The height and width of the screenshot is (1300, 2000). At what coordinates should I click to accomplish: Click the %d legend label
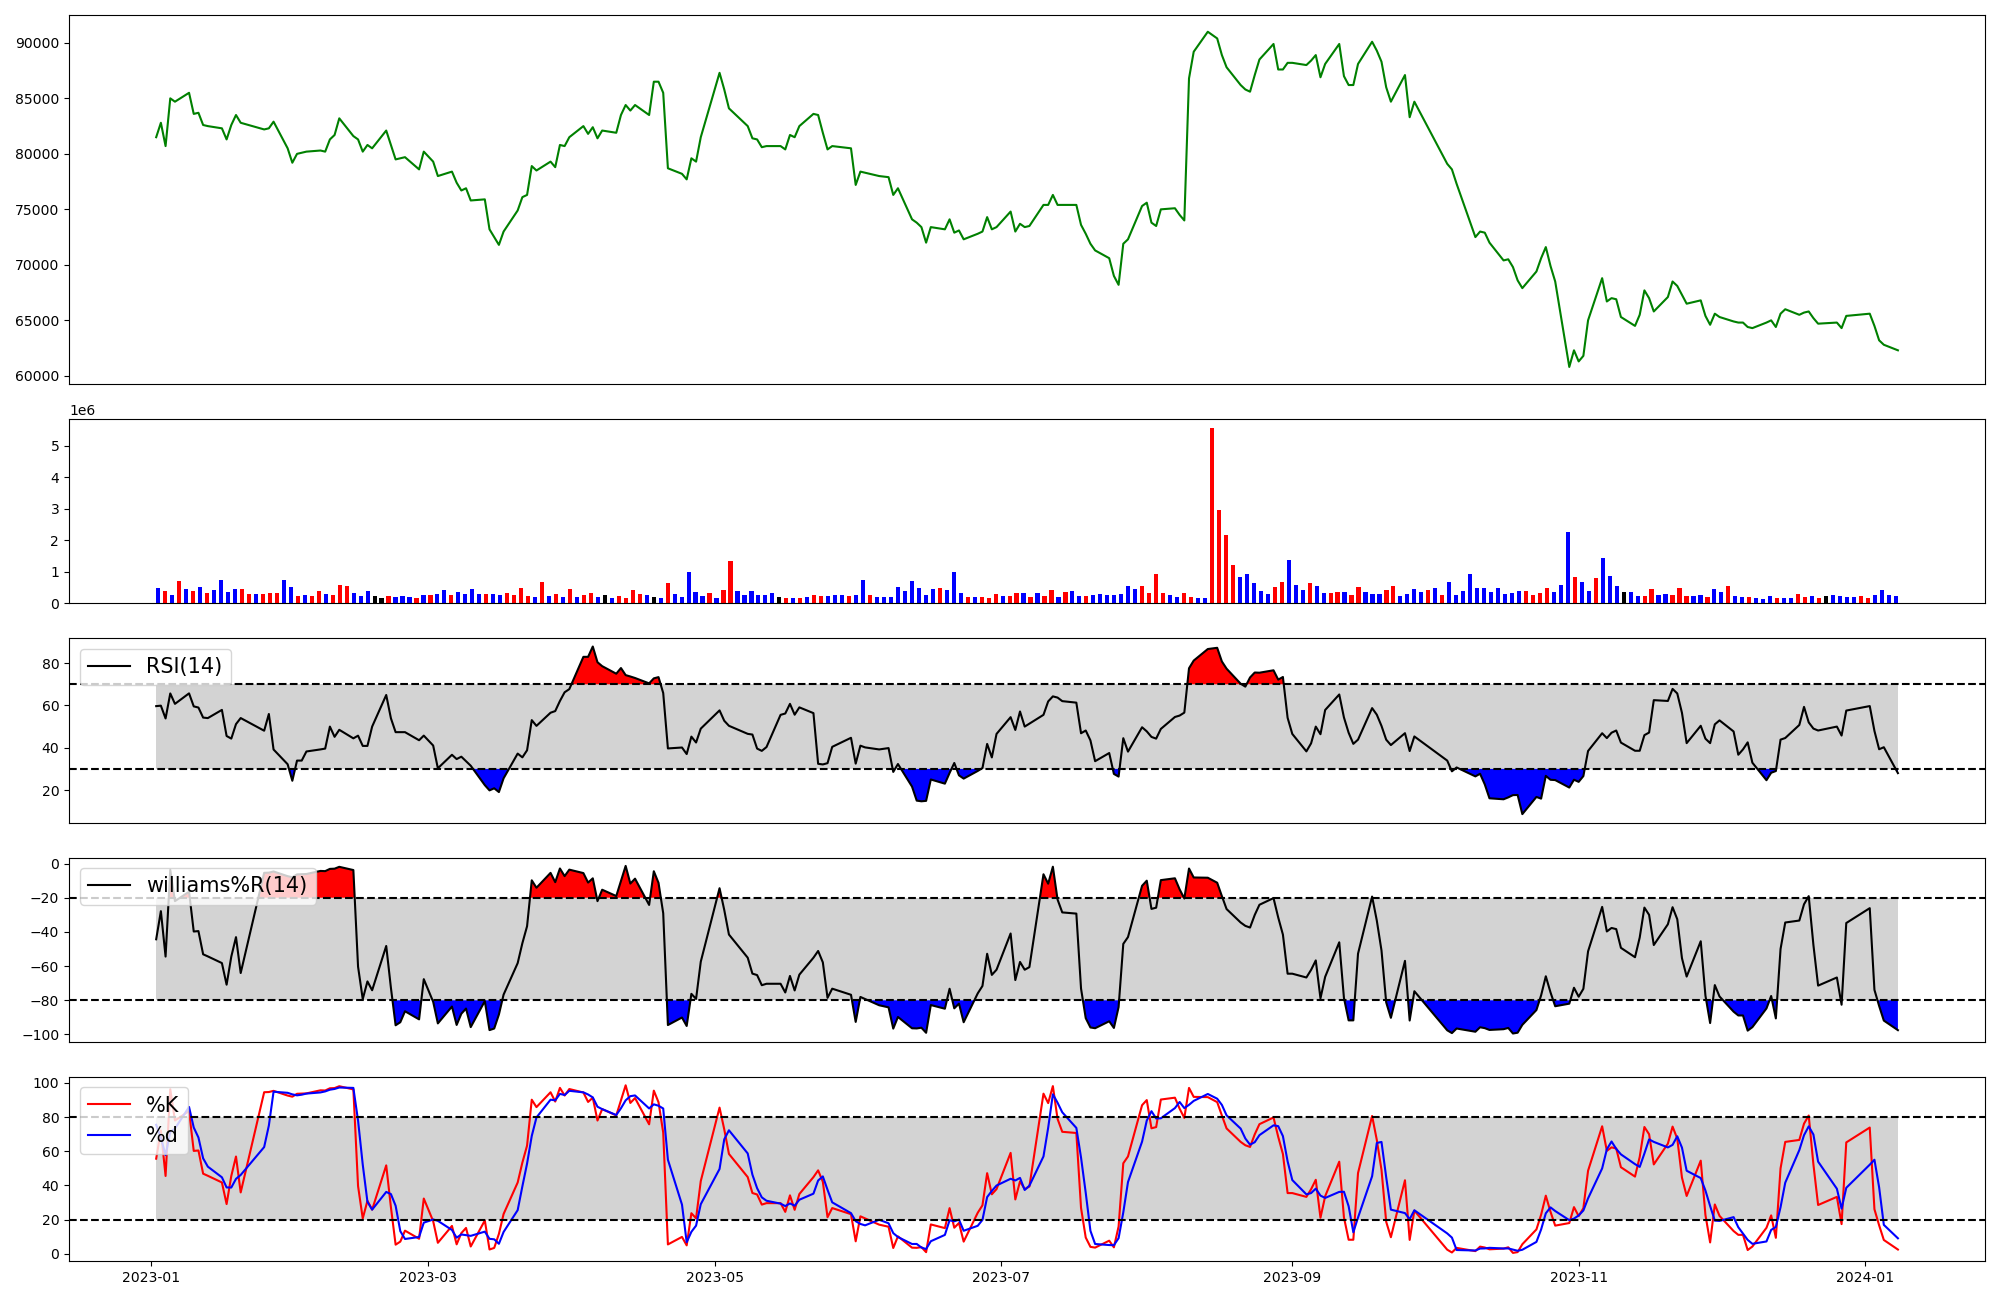162,1134
